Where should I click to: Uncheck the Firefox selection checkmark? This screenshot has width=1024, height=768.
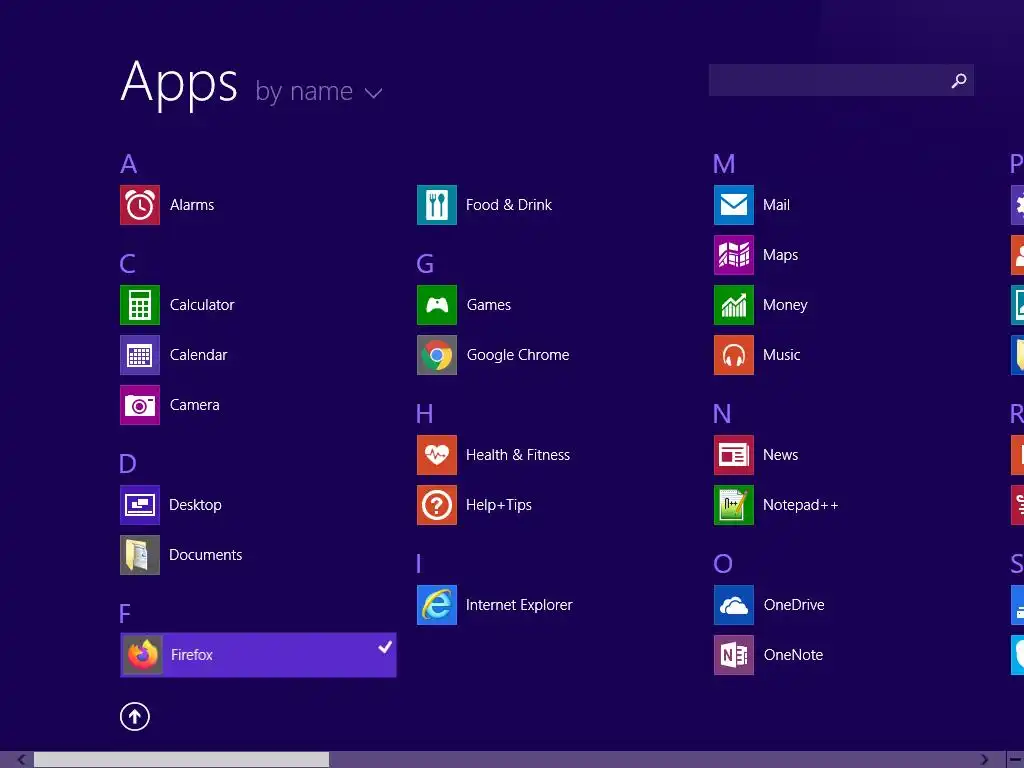tap(385, 647)
